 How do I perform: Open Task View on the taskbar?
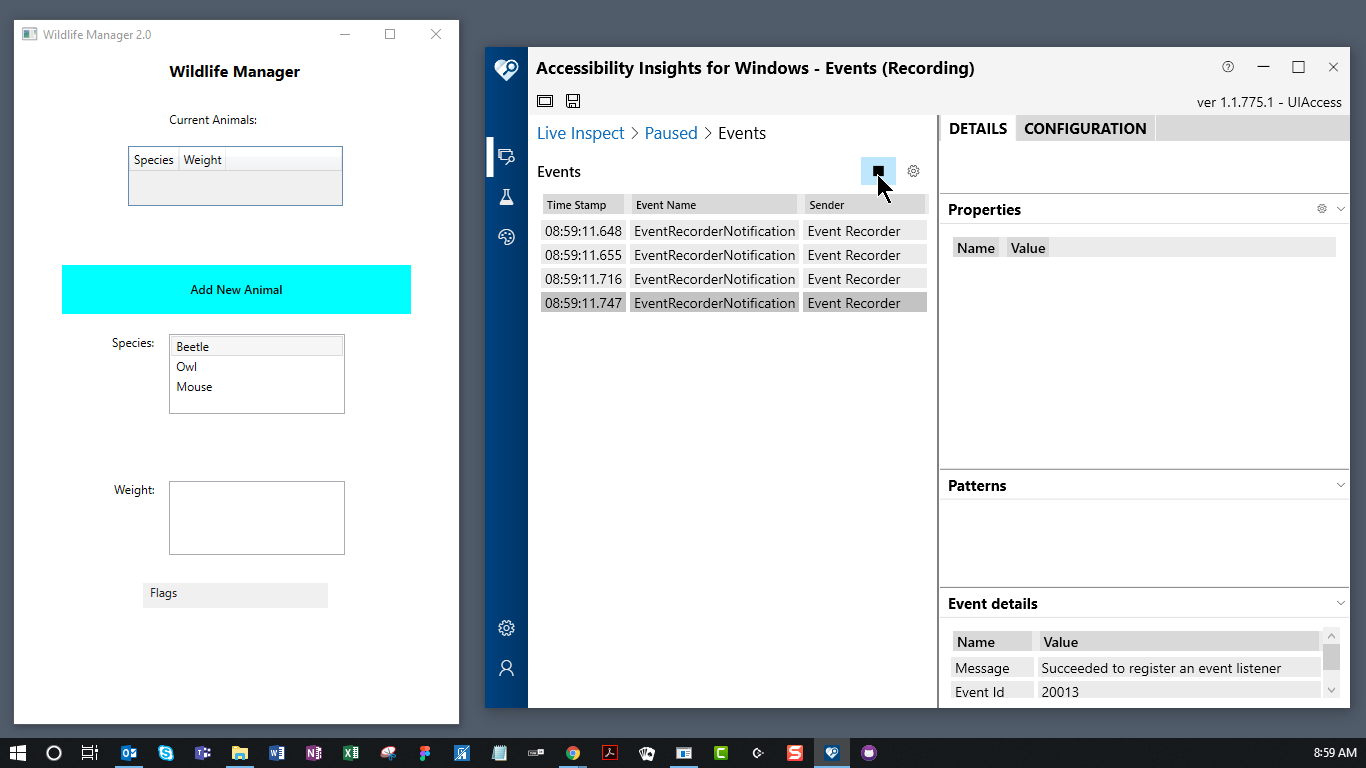[x=90, y=753]
